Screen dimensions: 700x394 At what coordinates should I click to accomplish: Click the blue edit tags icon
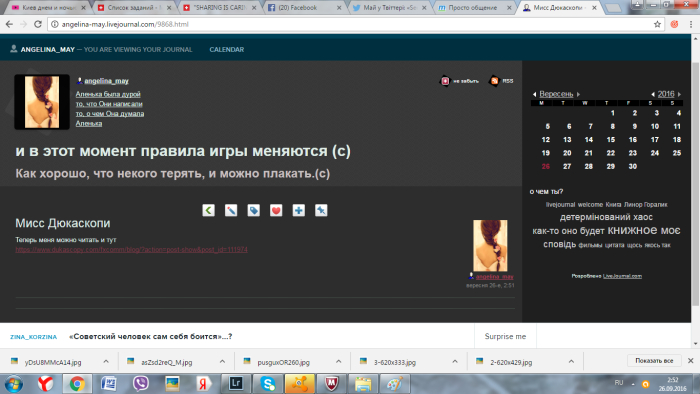point(254,210)
